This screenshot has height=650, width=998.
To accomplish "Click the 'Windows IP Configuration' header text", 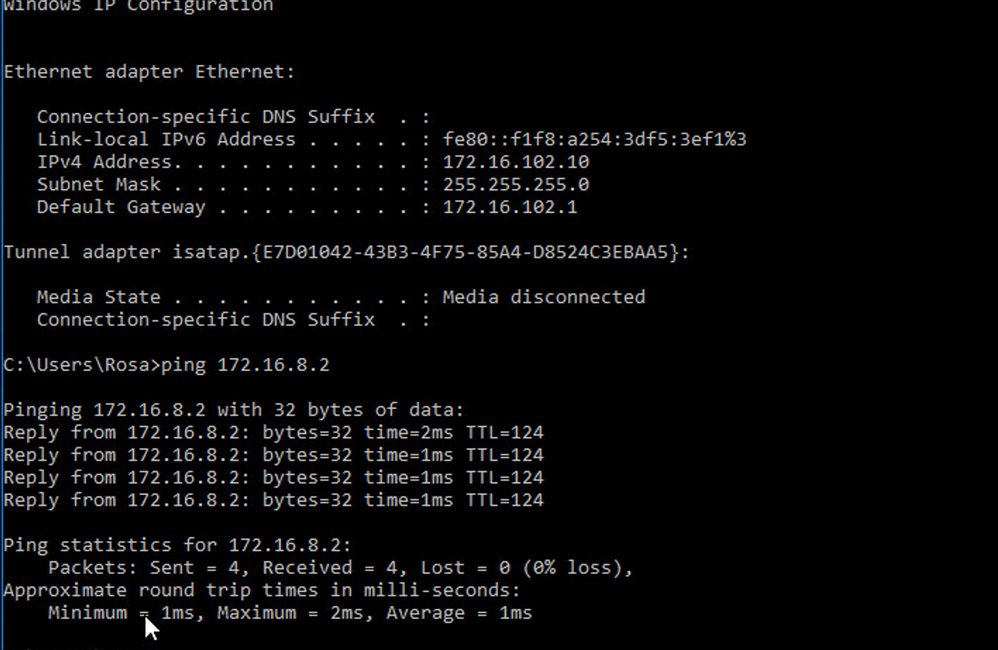I will [139, 6].
